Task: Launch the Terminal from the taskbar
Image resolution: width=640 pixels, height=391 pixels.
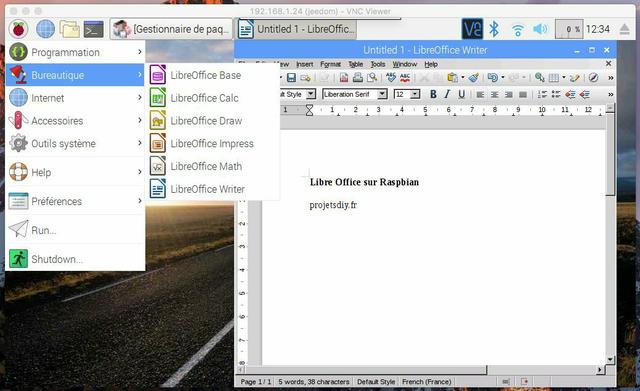Action: click(93, 29)
